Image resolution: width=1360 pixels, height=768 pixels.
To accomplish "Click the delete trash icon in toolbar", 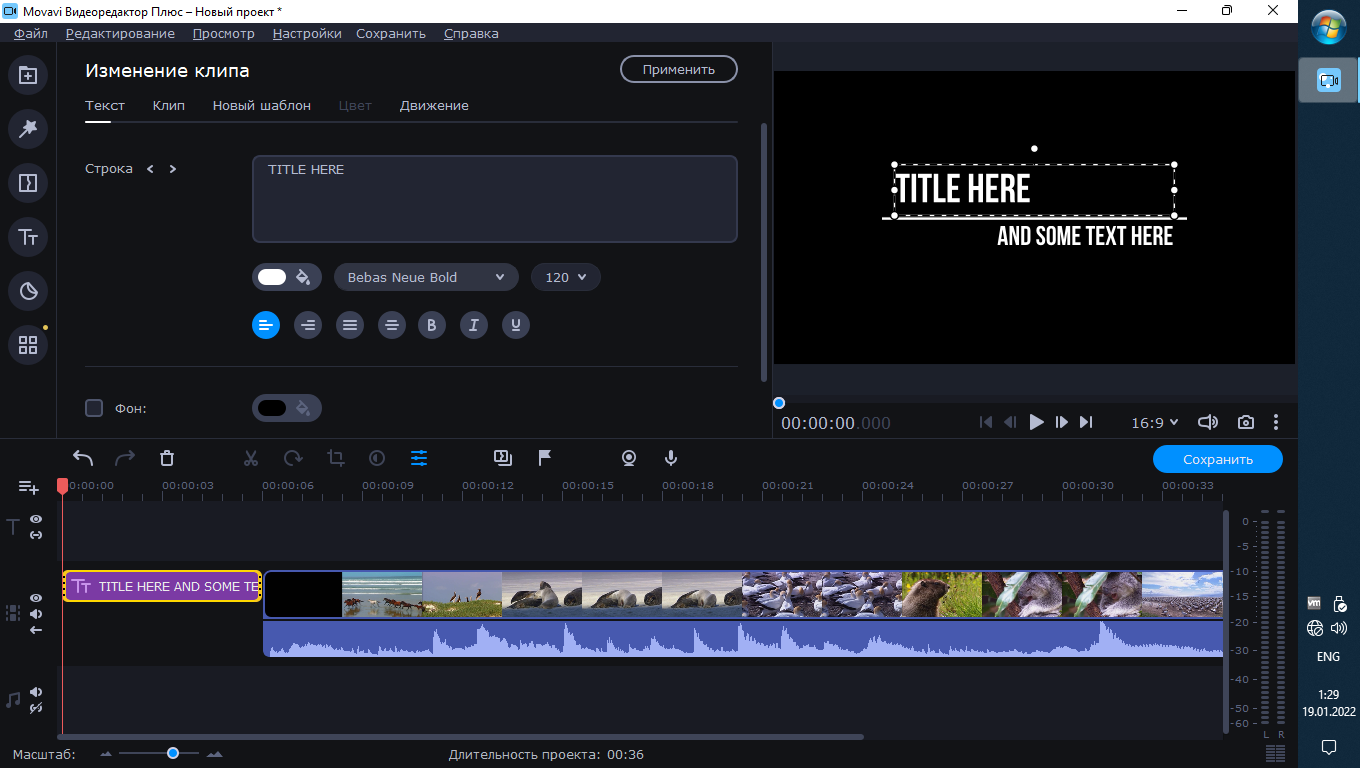I will [x=167, y=458].
